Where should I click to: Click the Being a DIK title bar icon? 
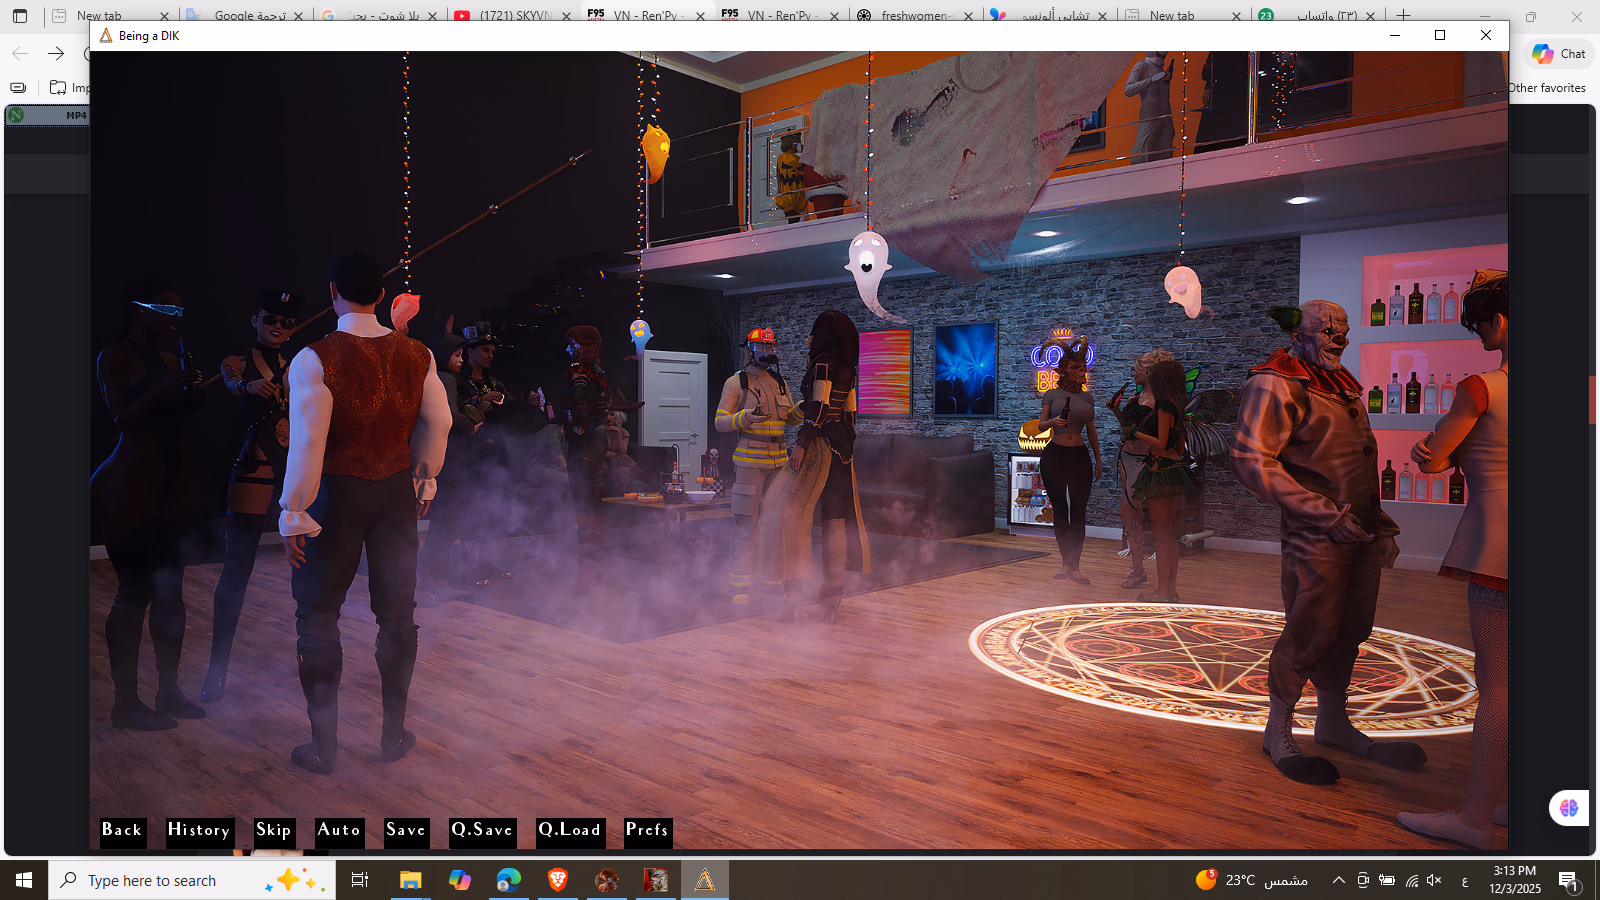106,36
